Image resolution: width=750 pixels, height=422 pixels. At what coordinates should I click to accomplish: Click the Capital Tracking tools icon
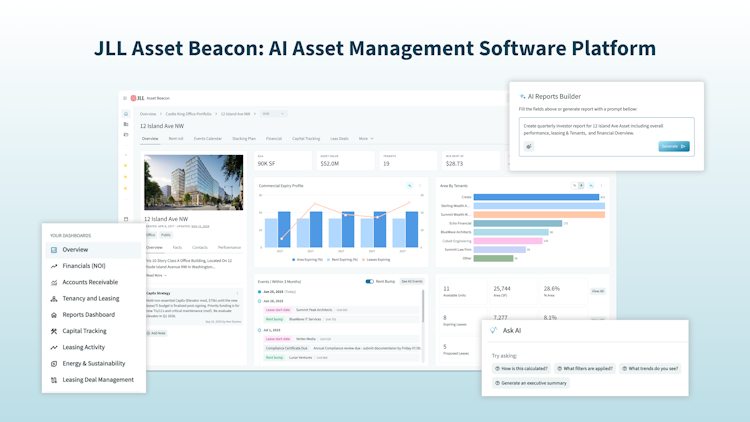[x=54, y=331]
